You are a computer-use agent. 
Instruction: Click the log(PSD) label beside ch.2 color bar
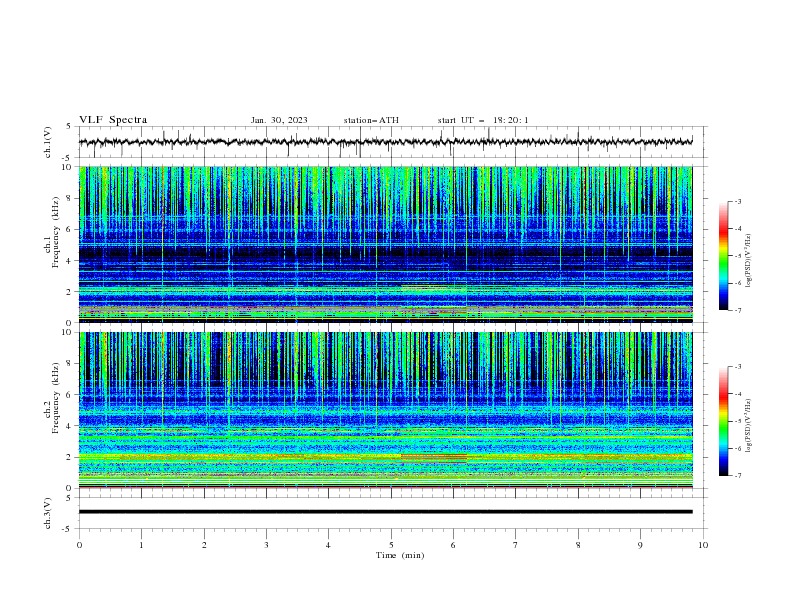(748, 426)
